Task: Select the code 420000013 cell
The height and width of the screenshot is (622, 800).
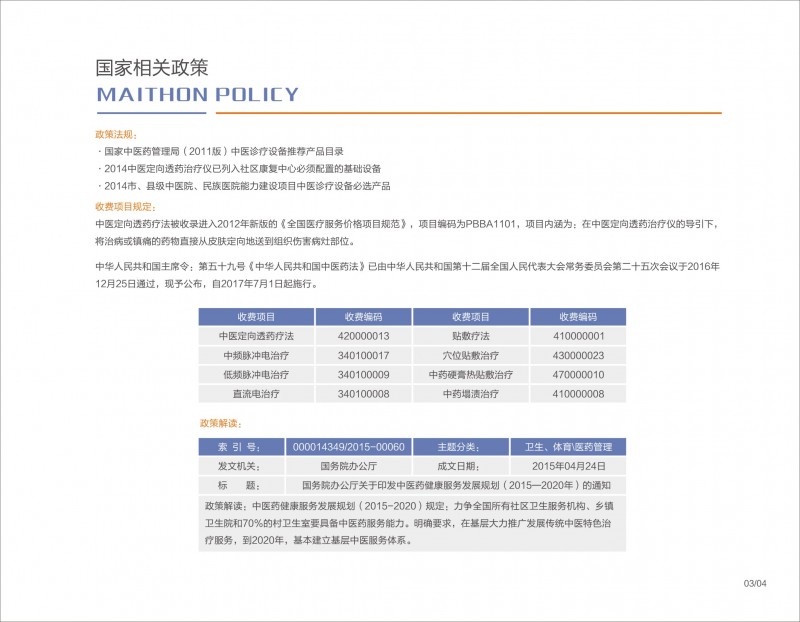Action: point(363,336)
